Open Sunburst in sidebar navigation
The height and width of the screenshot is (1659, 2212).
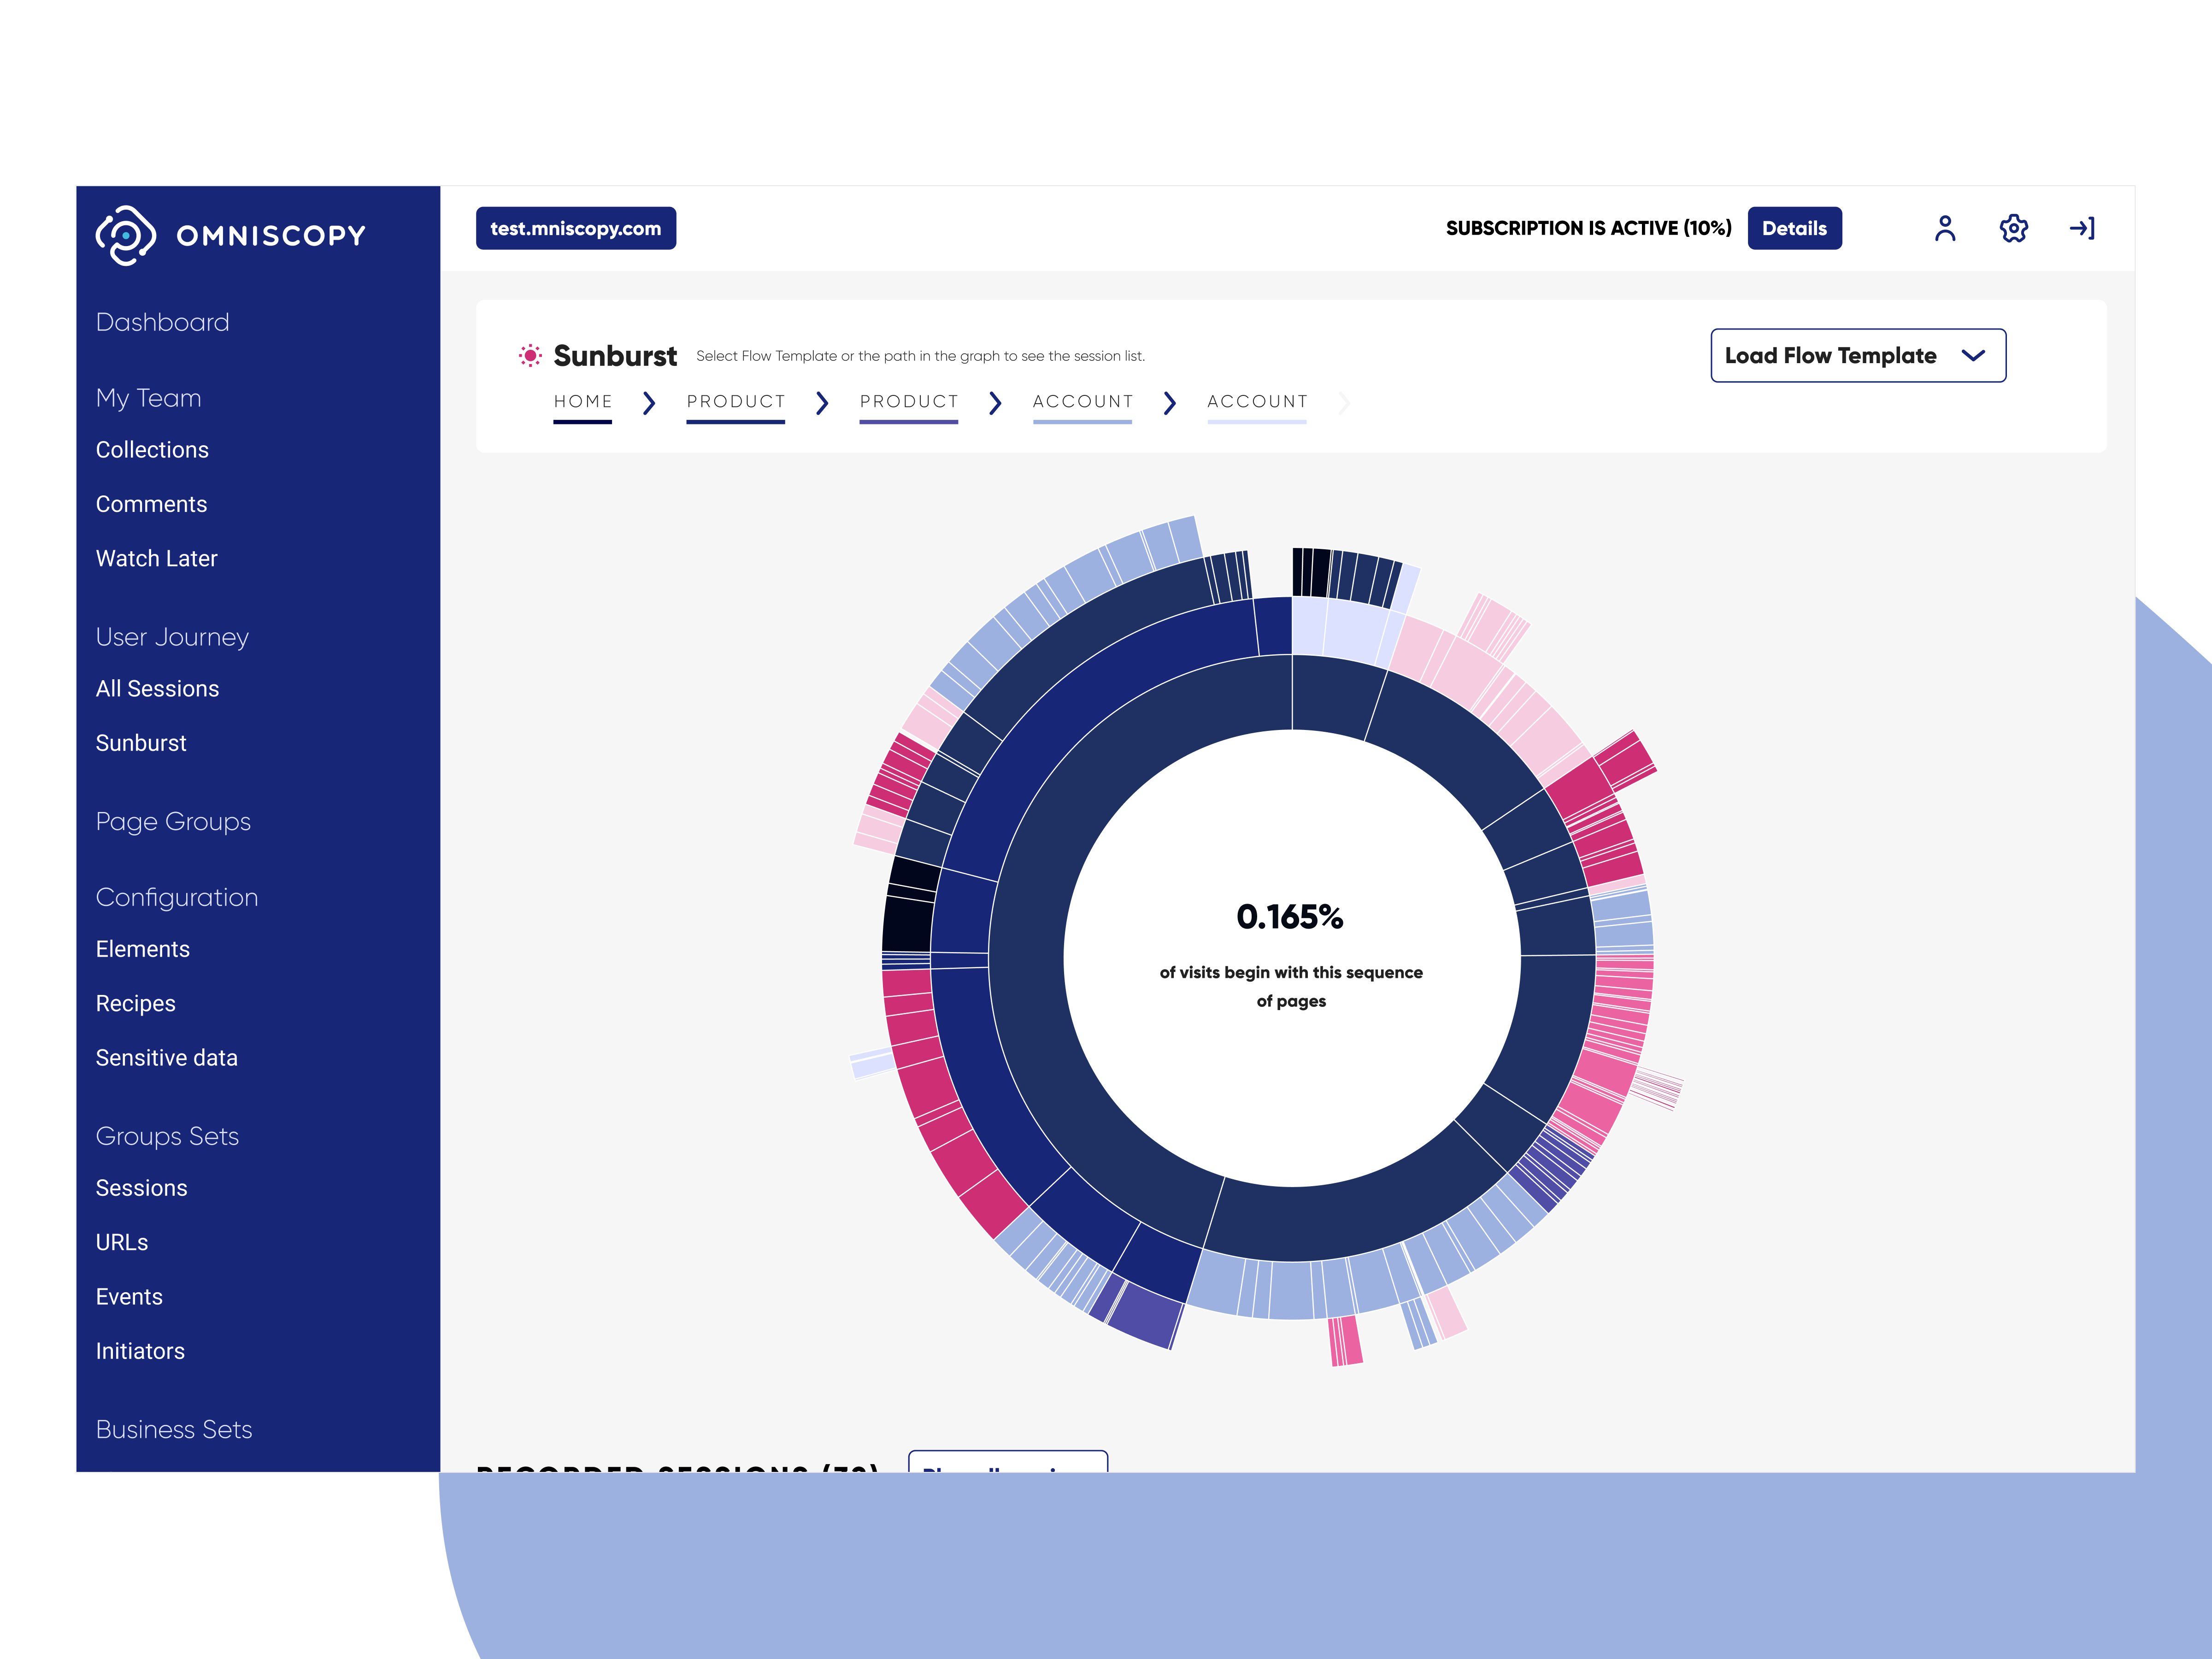click(x=141, y=743)
